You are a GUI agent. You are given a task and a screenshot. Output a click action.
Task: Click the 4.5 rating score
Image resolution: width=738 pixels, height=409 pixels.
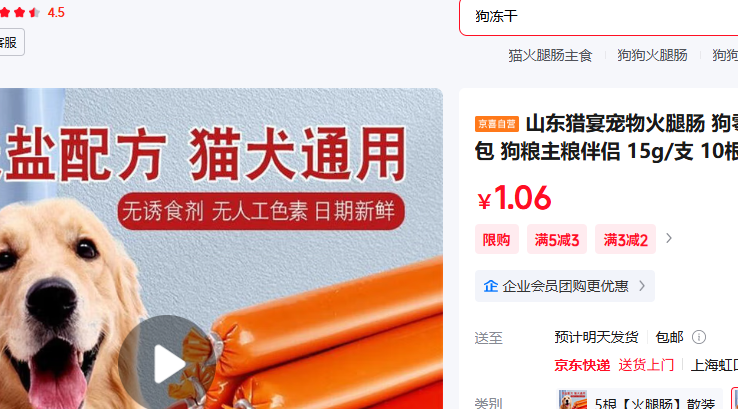point(56,13)
